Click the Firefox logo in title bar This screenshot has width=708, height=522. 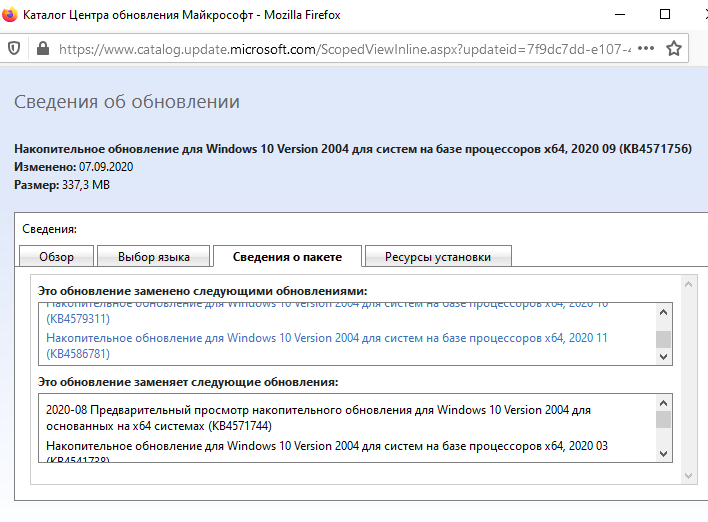(x=9, y=14)
